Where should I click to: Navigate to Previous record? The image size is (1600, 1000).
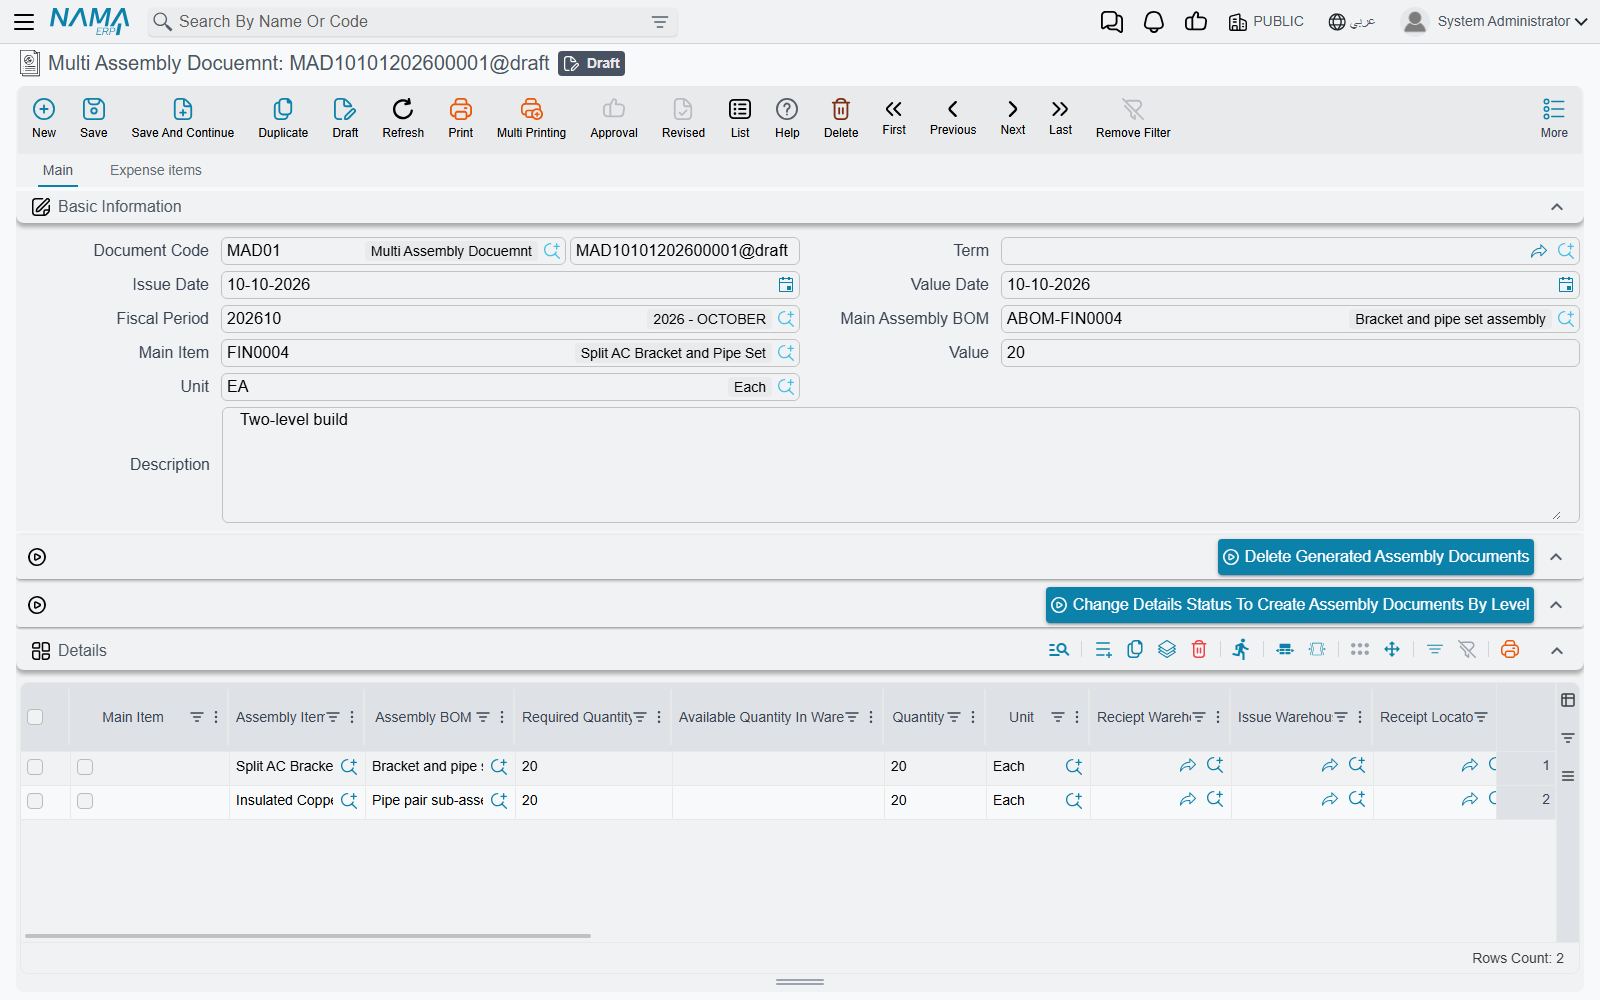point(953,117)
